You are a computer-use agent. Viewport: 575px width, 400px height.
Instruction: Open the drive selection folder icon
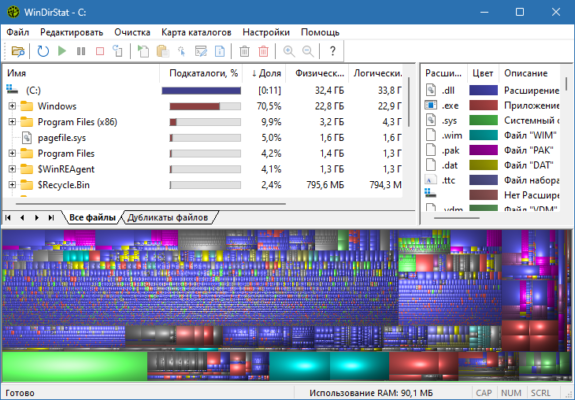18,51
